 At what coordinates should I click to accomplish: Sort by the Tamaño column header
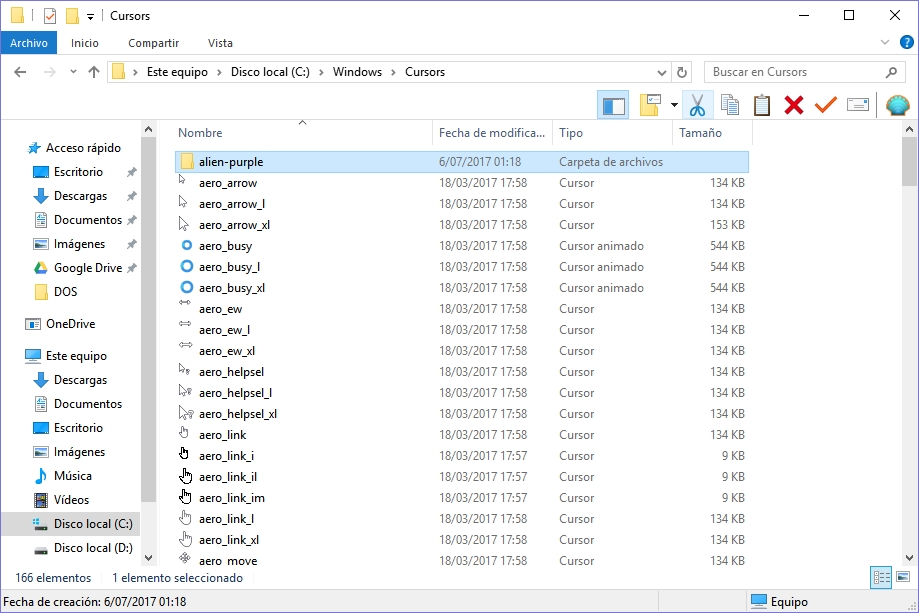[712, 132]
